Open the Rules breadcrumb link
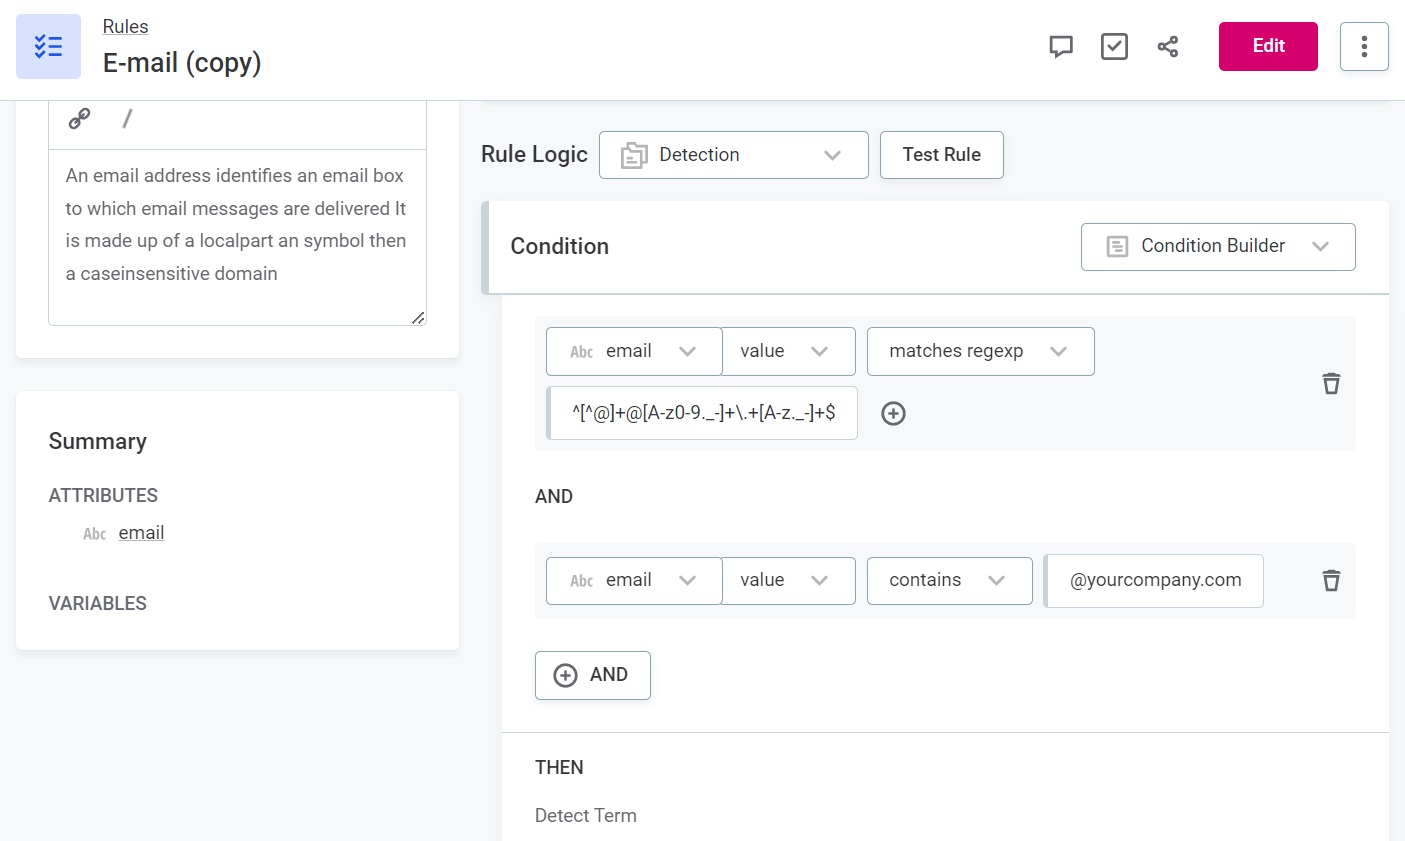 (125, 27)
